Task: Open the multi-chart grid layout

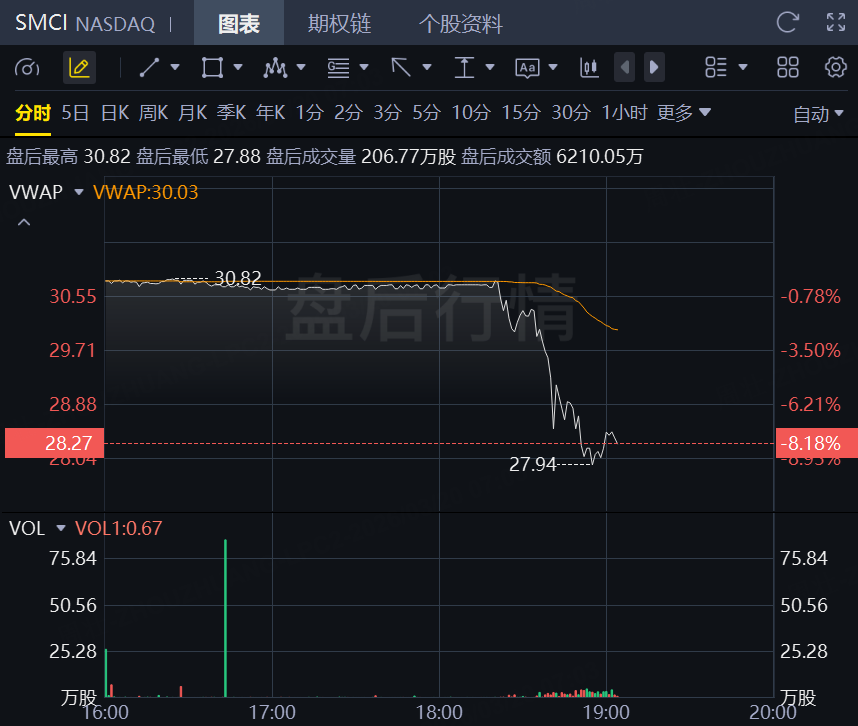Action: click(x=788, y=68)
